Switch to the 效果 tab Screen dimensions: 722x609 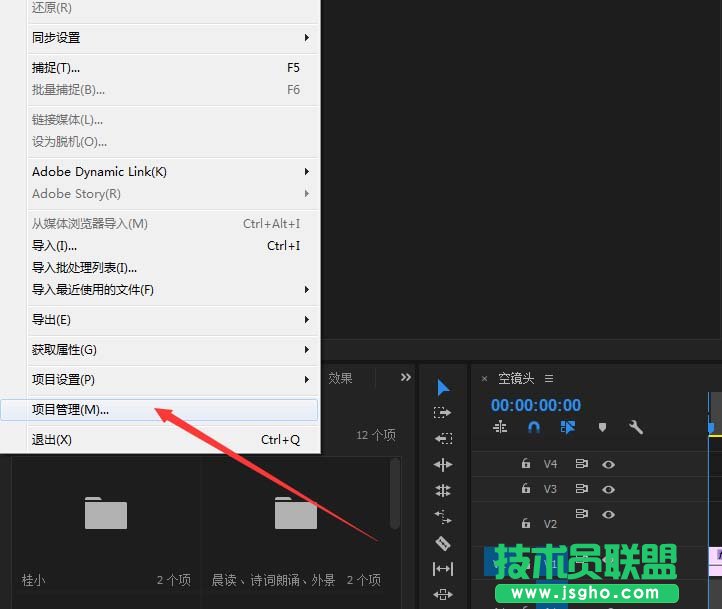(340, 378)
